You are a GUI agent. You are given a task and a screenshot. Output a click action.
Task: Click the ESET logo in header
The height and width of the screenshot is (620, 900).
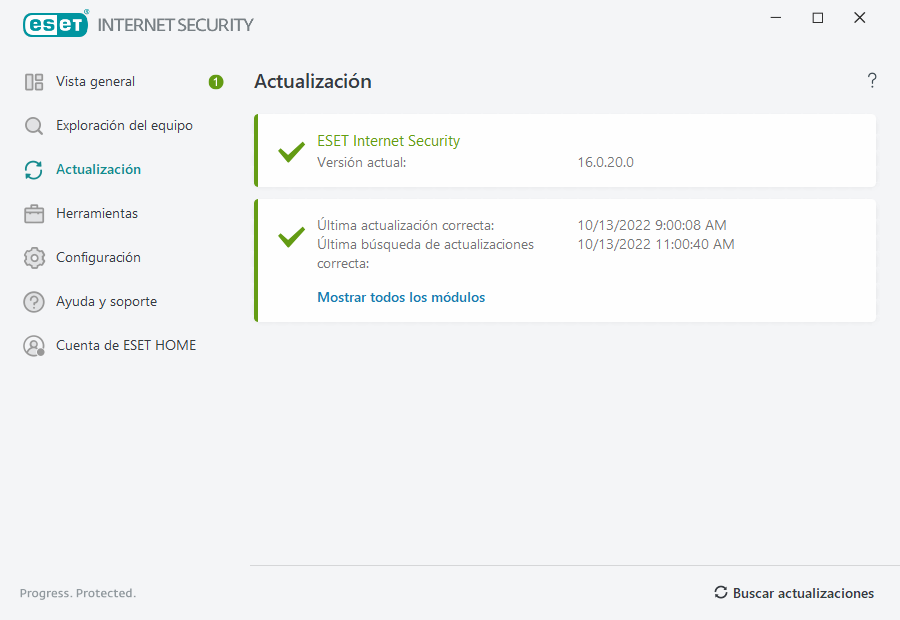(x=56, y=24)
